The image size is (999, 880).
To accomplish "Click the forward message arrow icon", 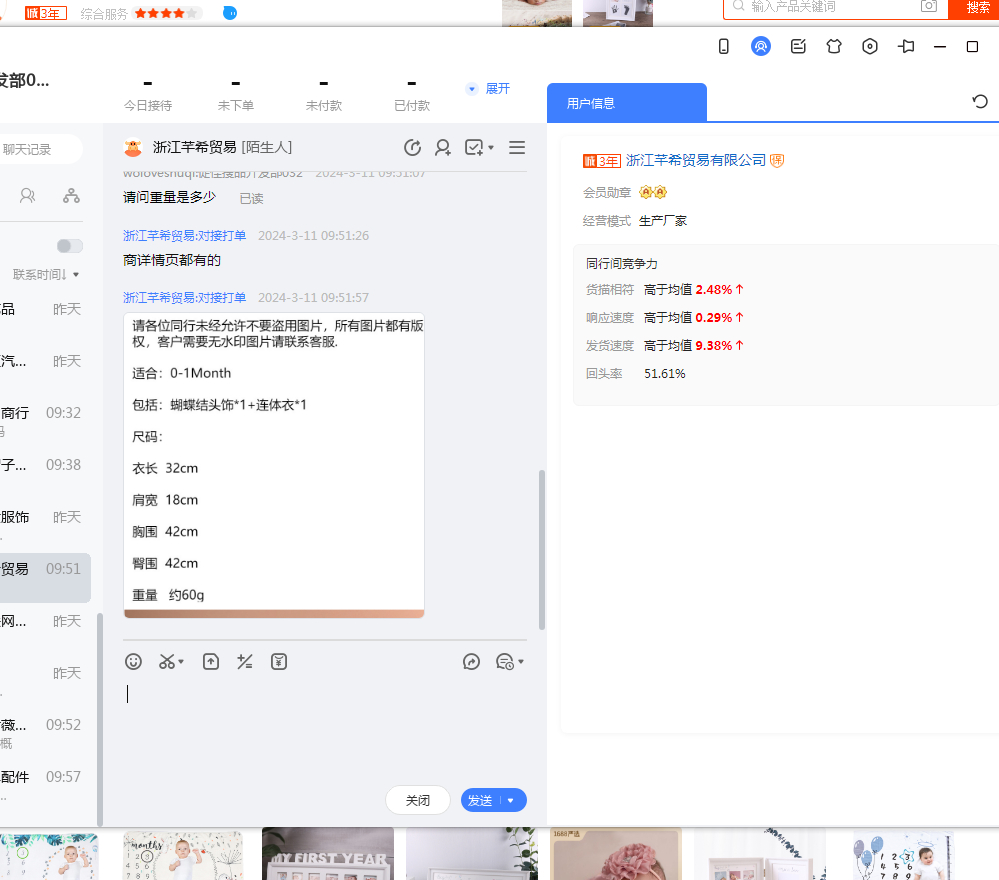I will coord(472,661).
